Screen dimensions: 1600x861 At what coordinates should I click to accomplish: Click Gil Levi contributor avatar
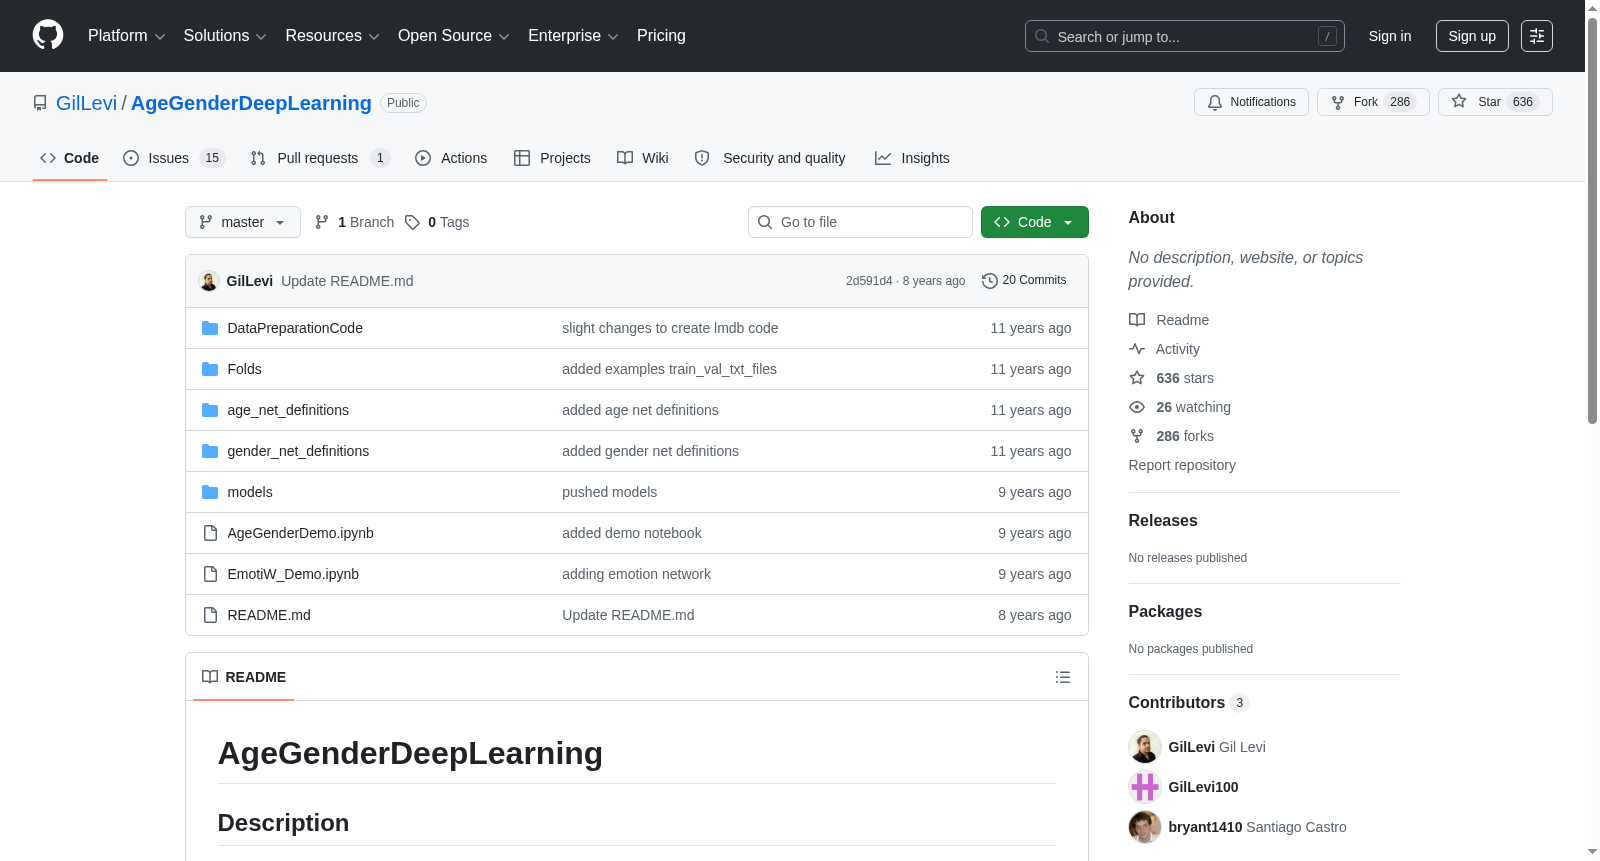point(1145,747)
